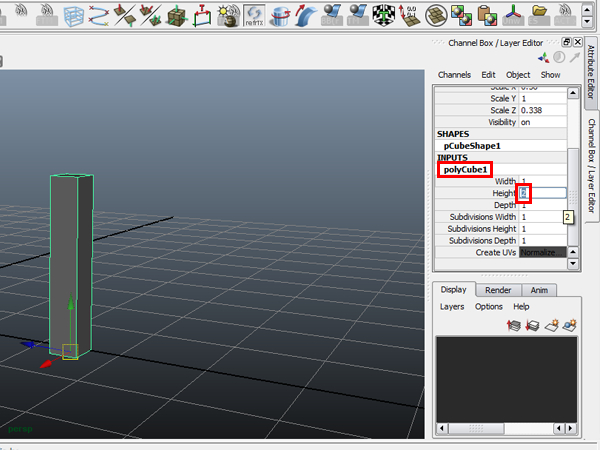600x450 pixels.
Task: Click the Channel Box scroll down arrow
Action: [x=573, y=264]
